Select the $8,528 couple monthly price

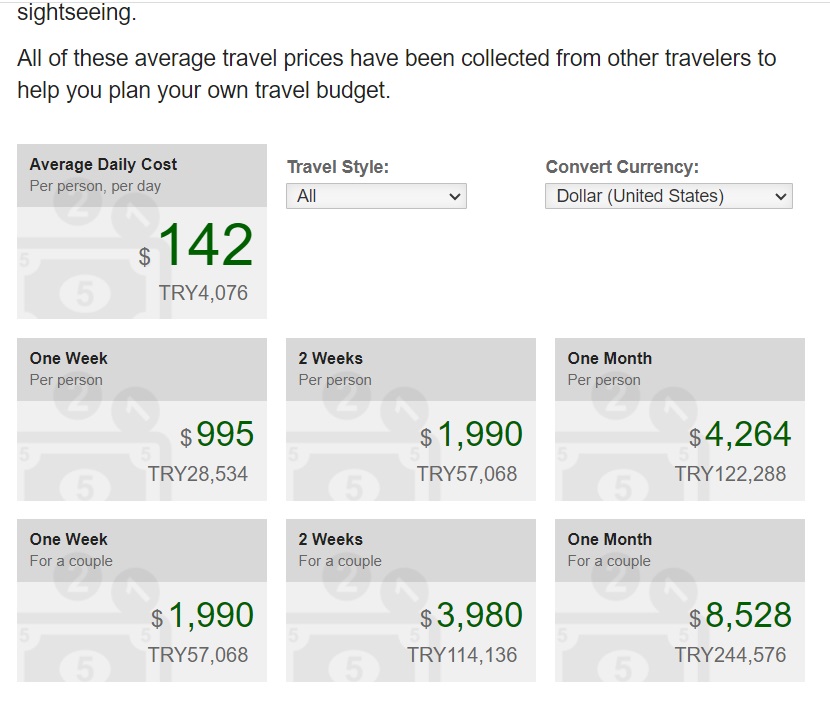[747, 615]
